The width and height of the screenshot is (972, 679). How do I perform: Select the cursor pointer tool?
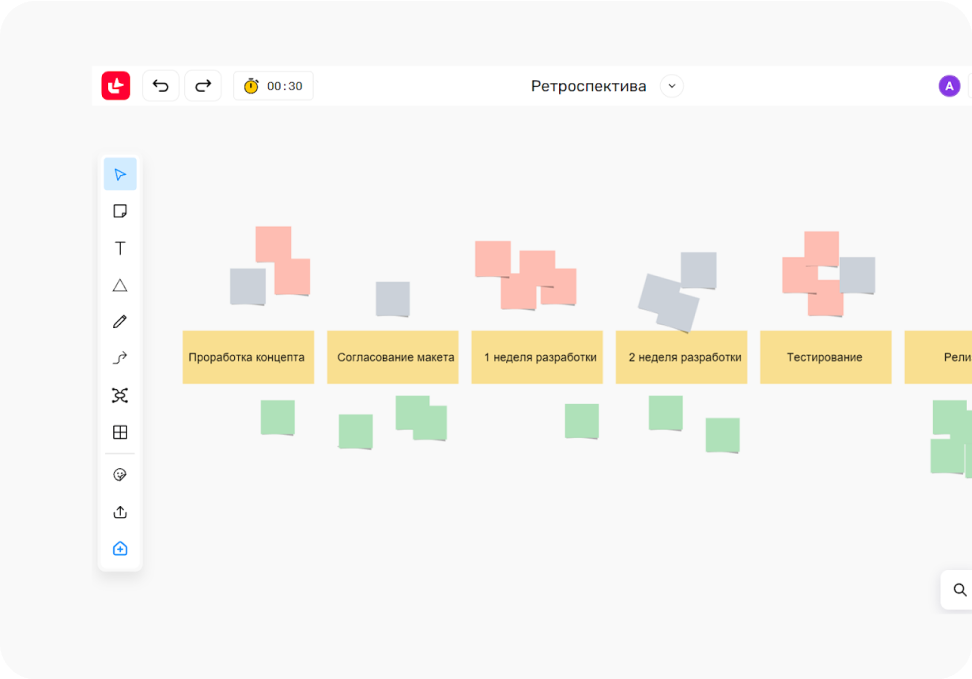120,175
